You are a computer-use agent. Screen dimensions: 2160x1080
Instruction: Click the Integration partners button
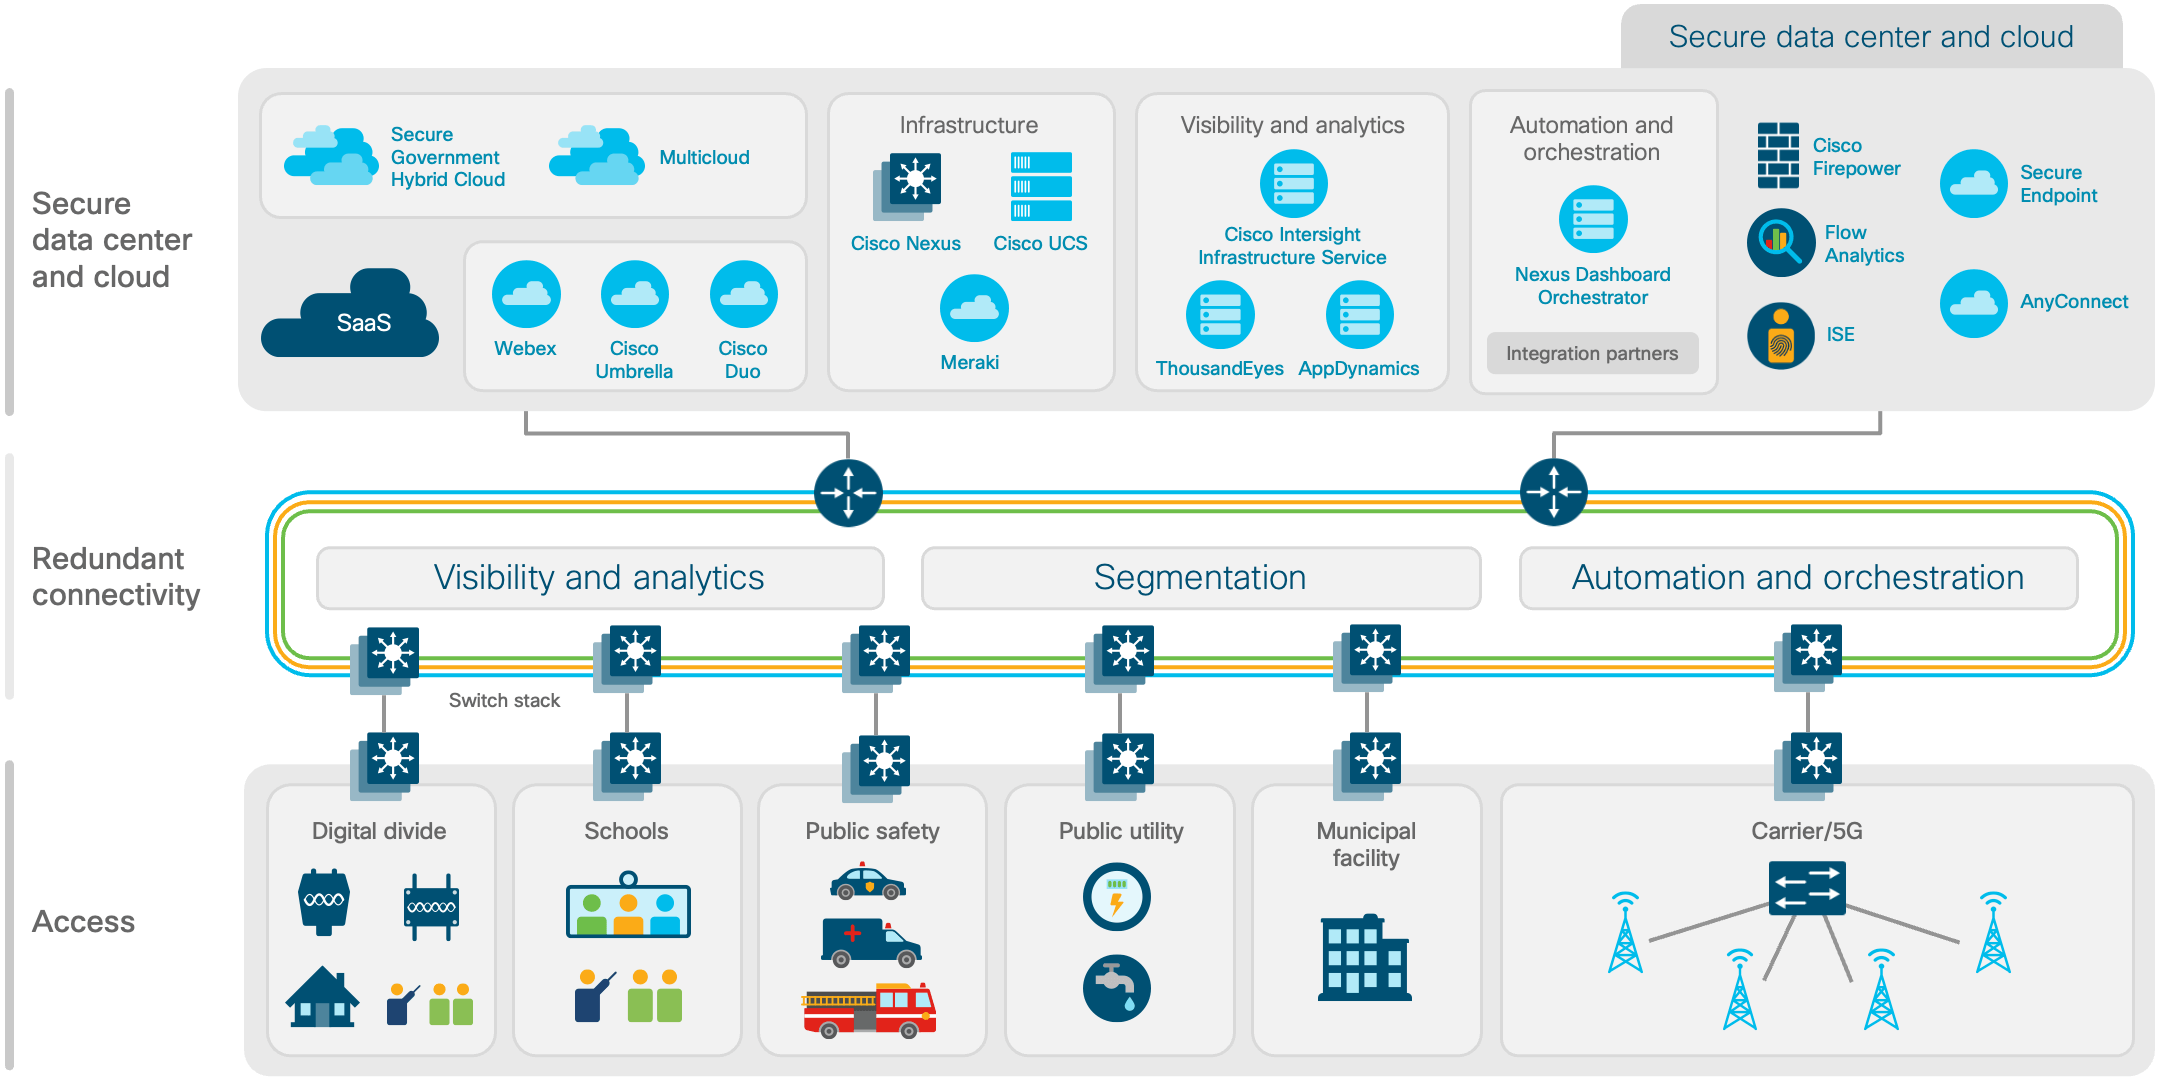tap(1593, 354)
